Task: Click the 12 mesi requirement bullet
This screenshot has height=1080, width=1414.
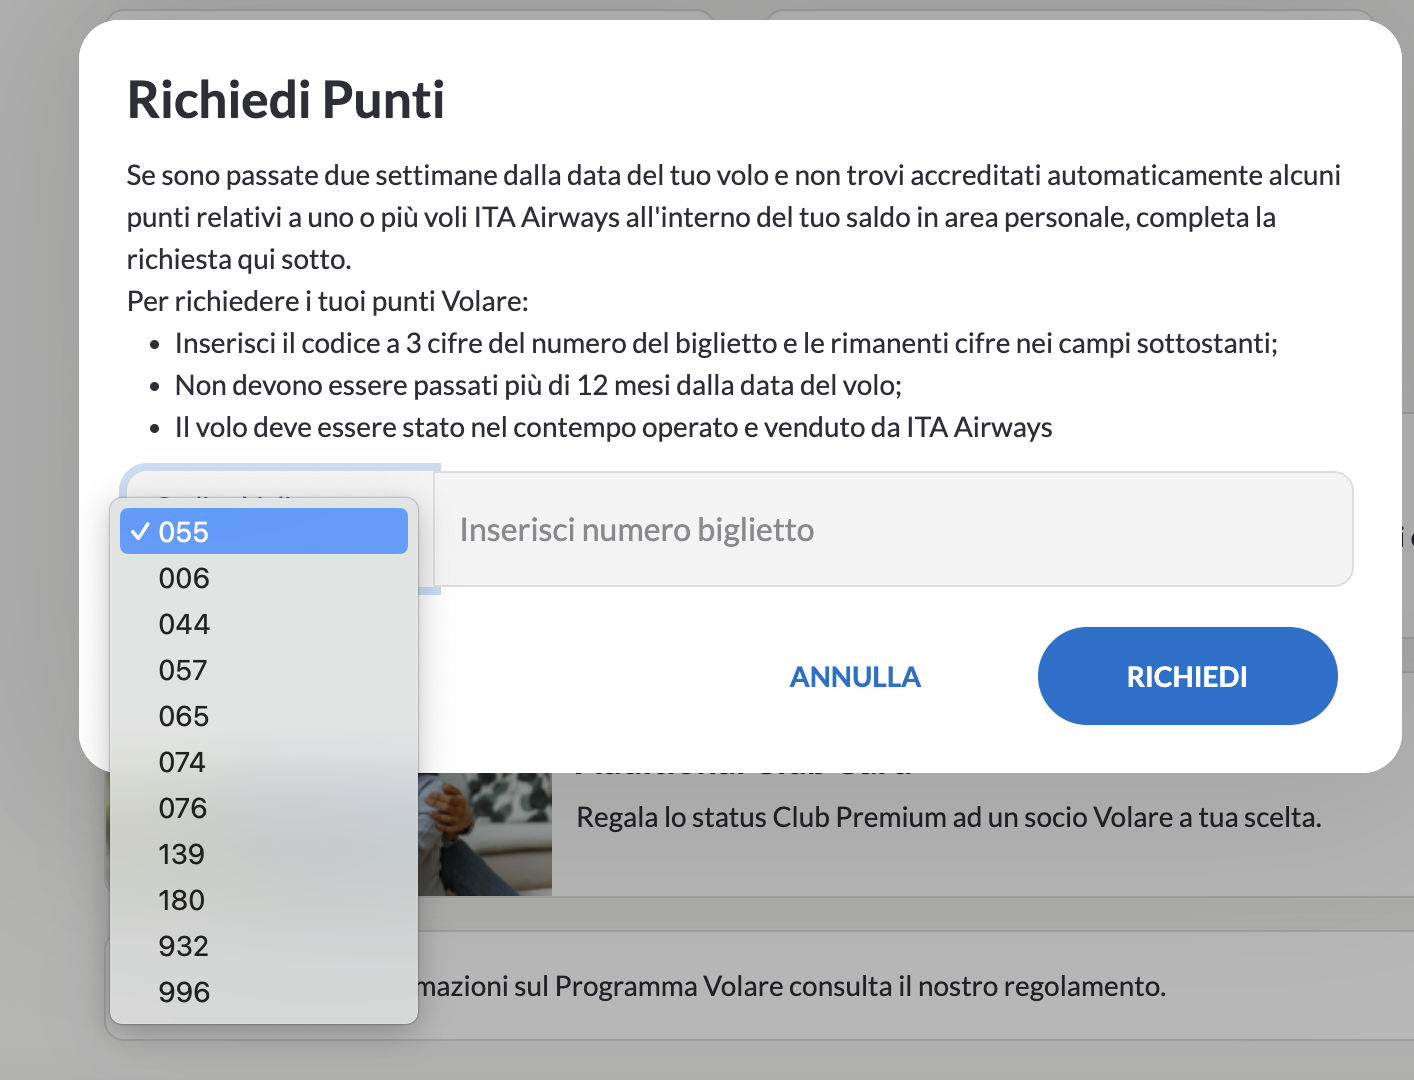Action: click(x=538, y=386)
